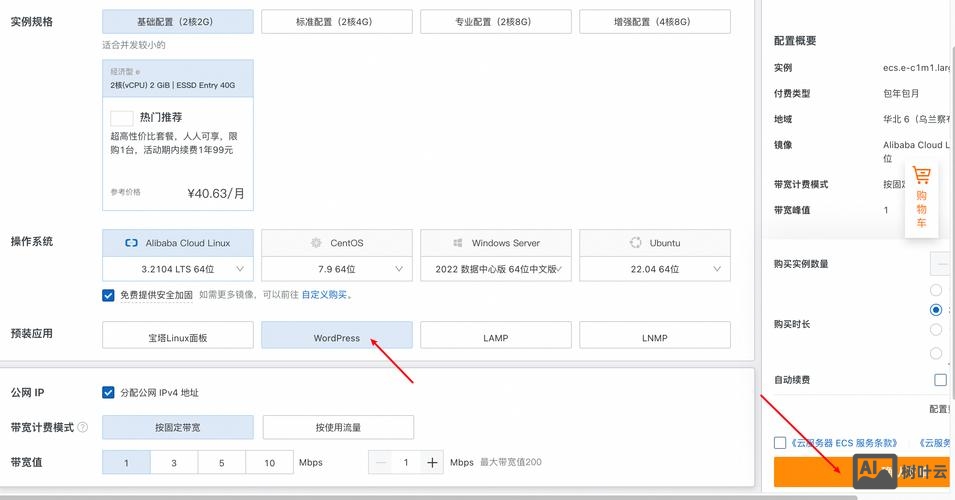The image size is (955, 500).
Task: Expand the CentOS 7.9 64位 version dropdown
Action: point(337,269)
